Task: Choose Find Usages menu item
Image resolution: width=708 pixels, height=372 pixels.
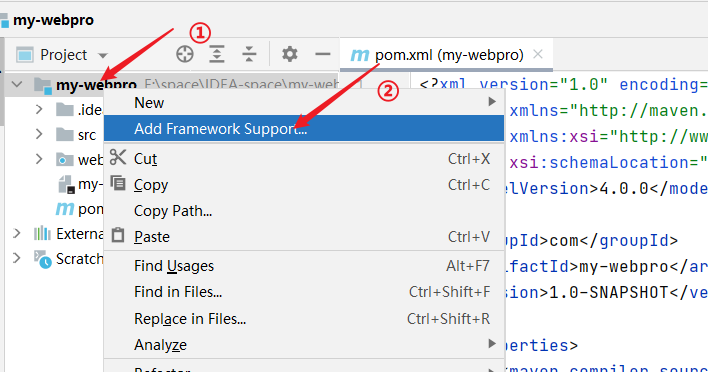Action: [x=304, y=266]
